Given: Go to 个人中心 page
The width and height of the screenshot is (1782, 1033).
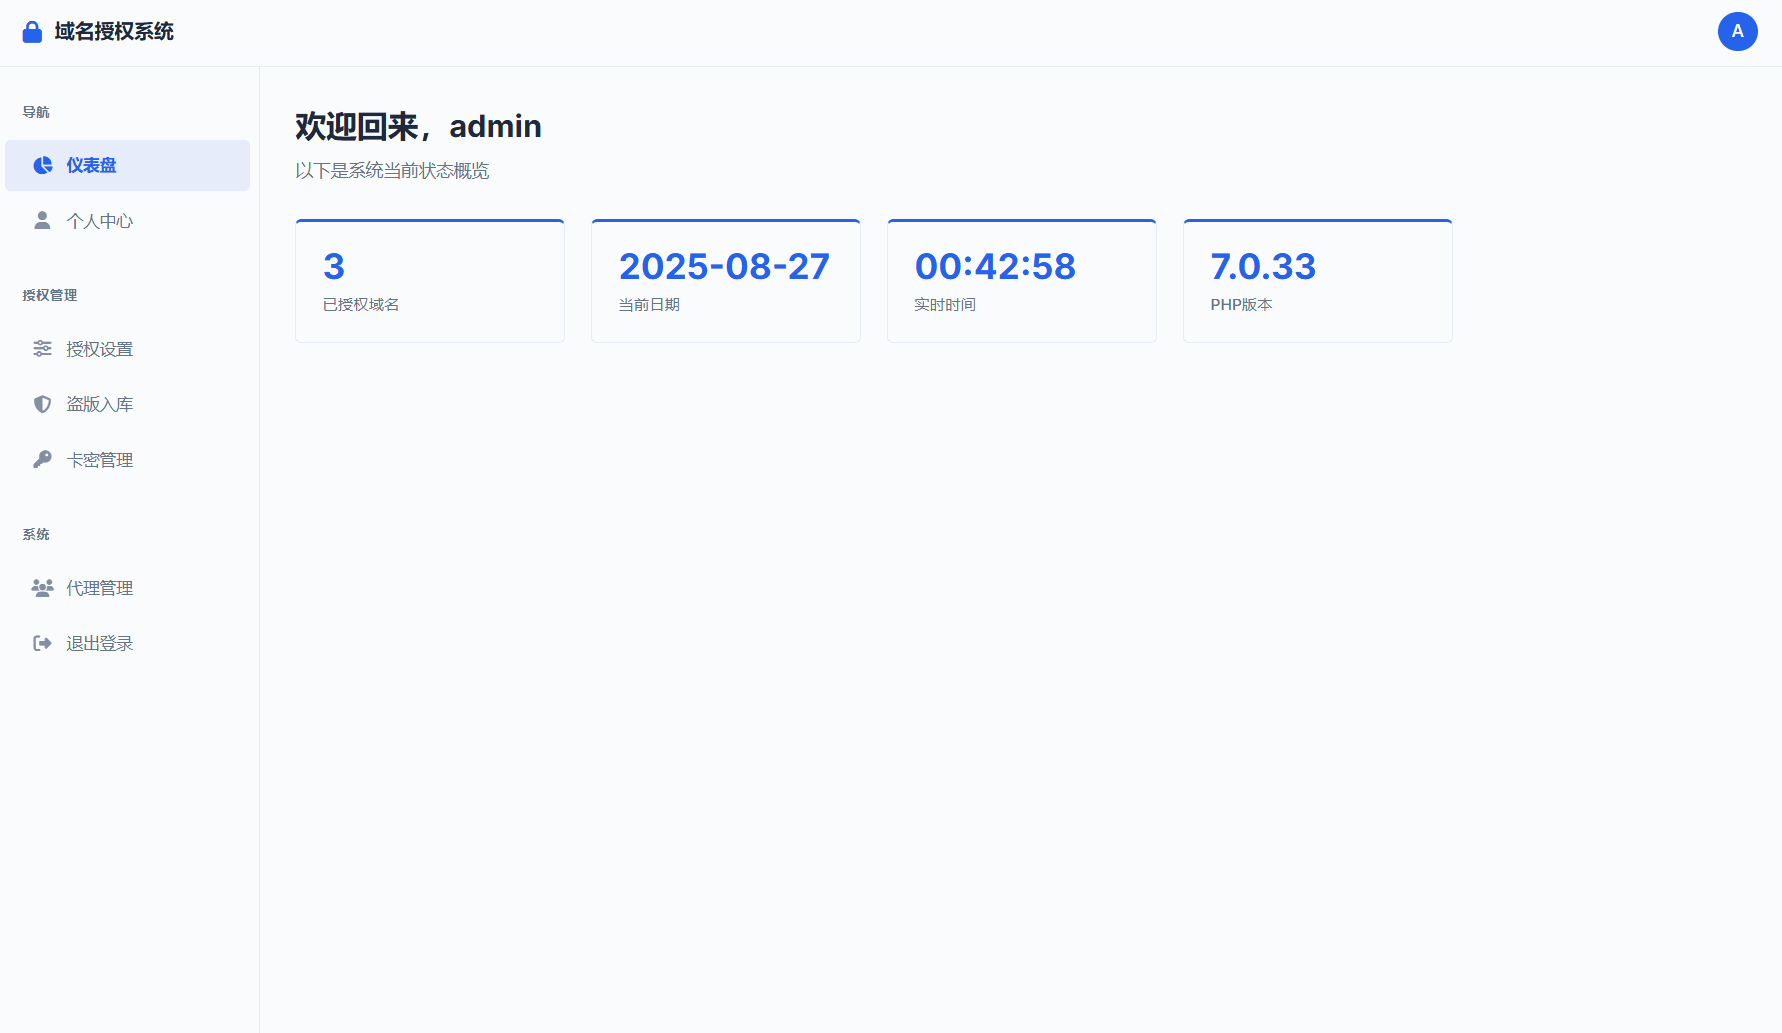Looking at the screenshot, I should [100, 221].
